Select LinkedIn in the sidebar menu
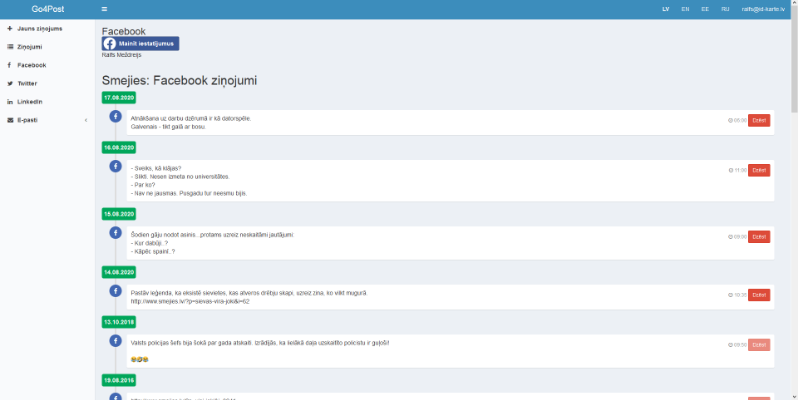The width and height of the screenshot is (798, 400). (x=47, y=102)
